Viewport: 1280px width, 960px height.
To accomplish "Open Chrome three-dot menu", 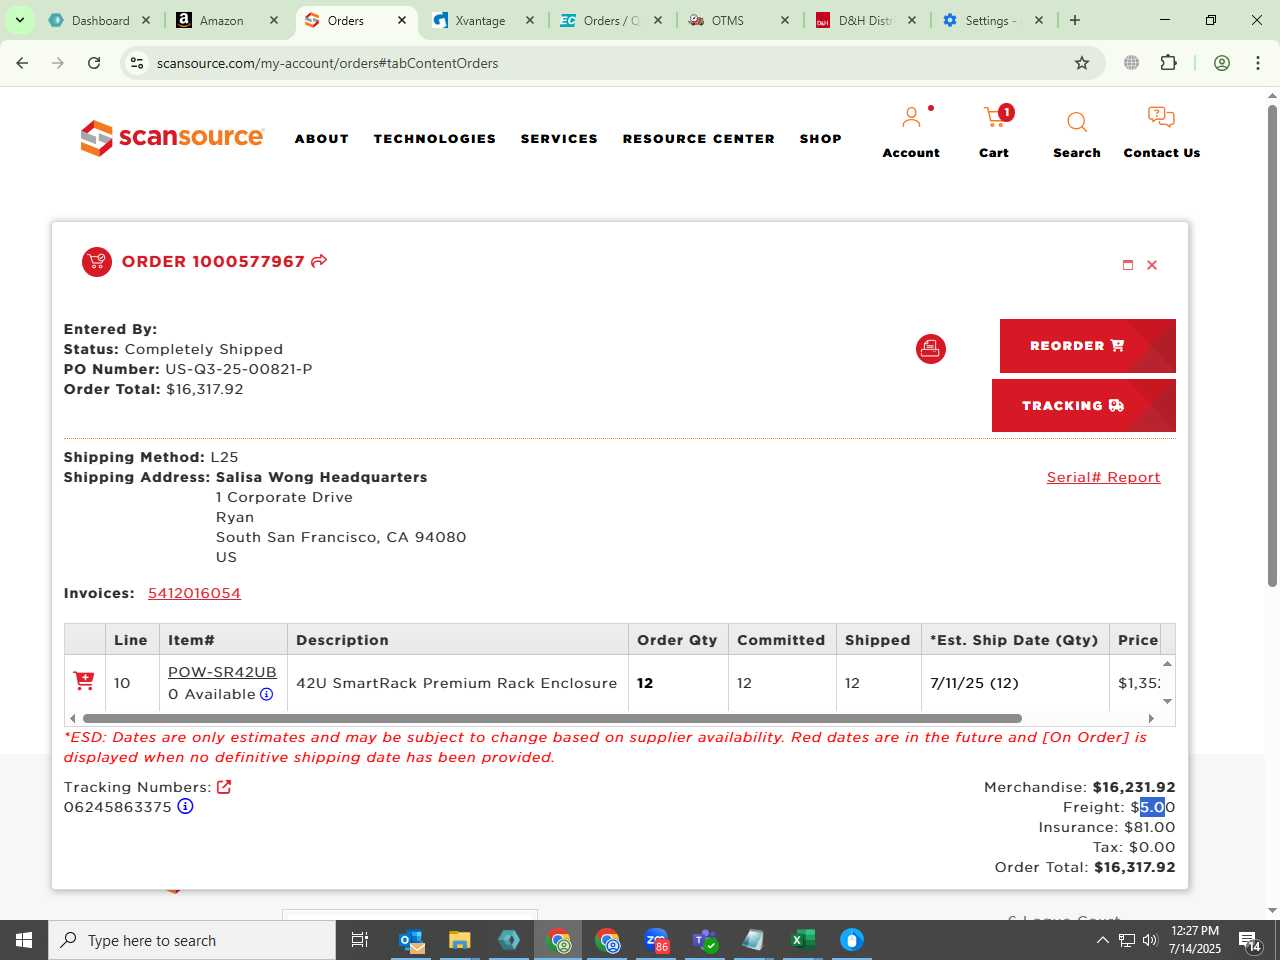I will [1258, 63].
